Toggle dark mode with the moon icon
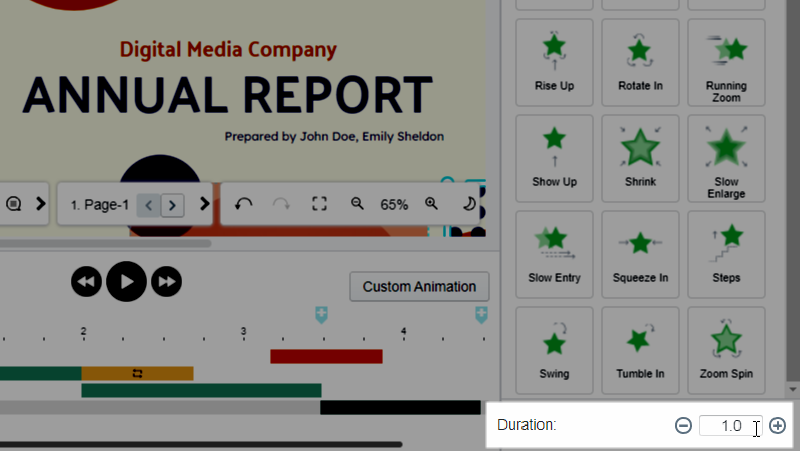The width and height of the screenshot is (800, 451). [x=468, y=204]
